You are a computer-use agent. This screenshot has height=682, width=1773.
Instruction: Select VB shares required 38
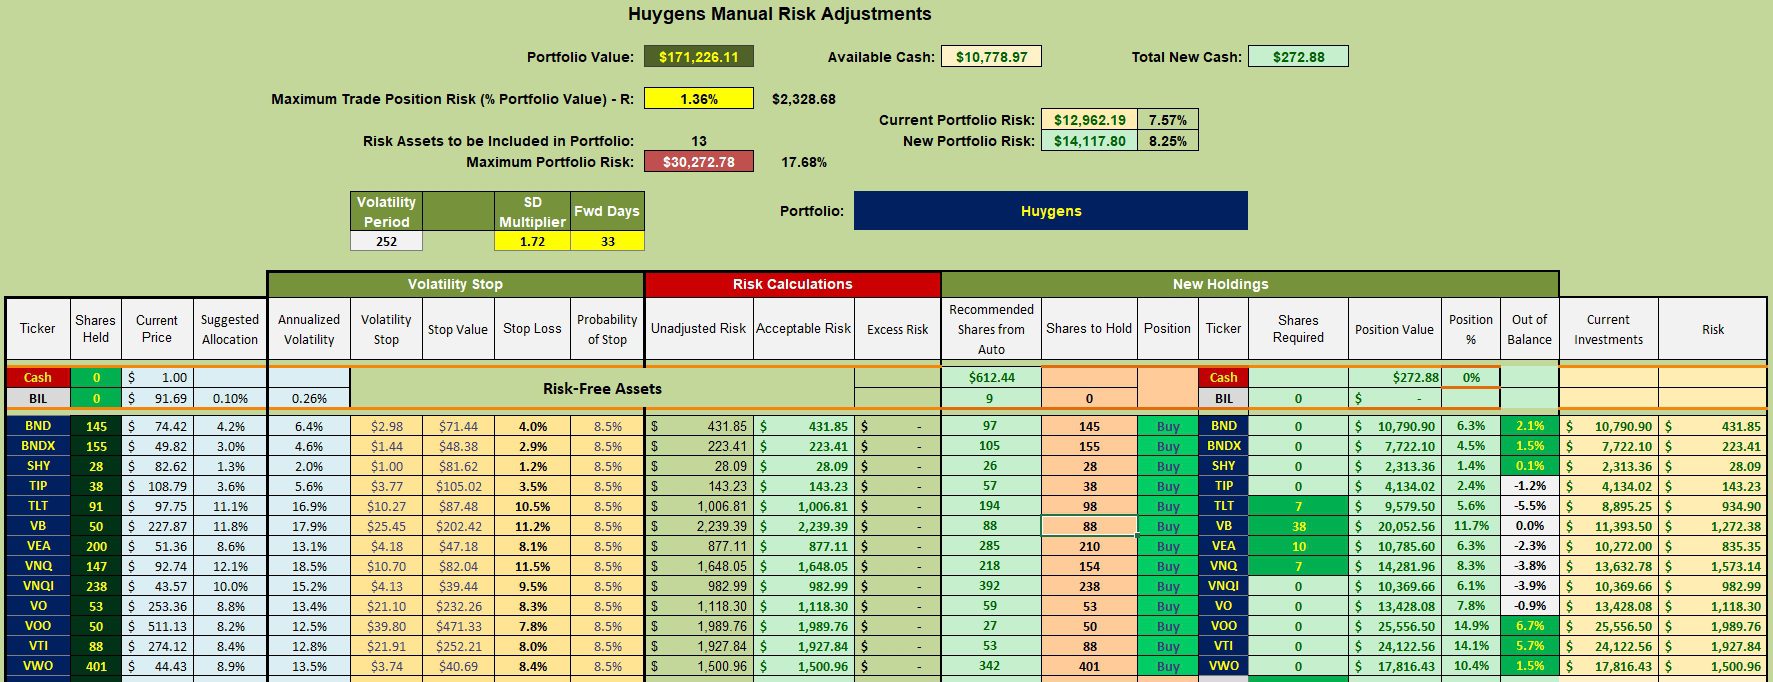tap(1298, 526)
